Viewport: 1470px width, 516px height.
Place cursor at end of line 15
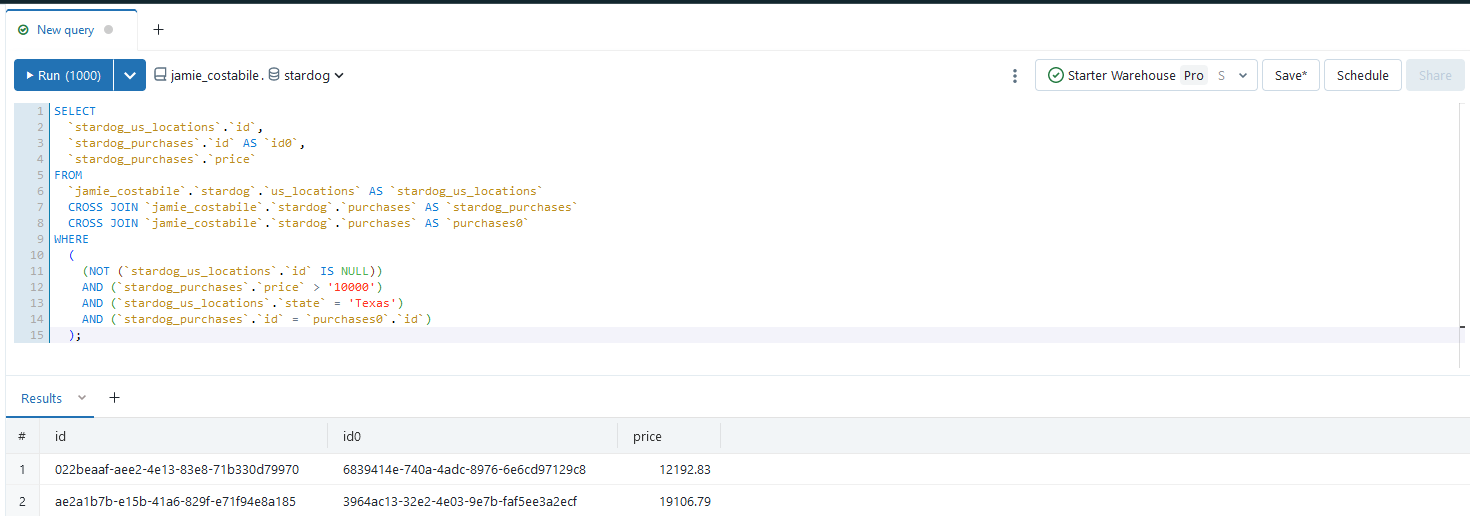(x=82, y=335)
